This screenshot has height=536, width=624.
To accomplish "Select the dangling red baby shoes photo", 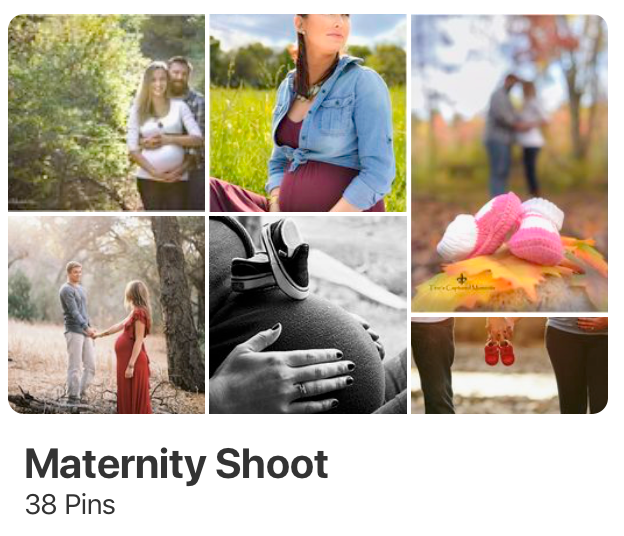I will (509, 365).
